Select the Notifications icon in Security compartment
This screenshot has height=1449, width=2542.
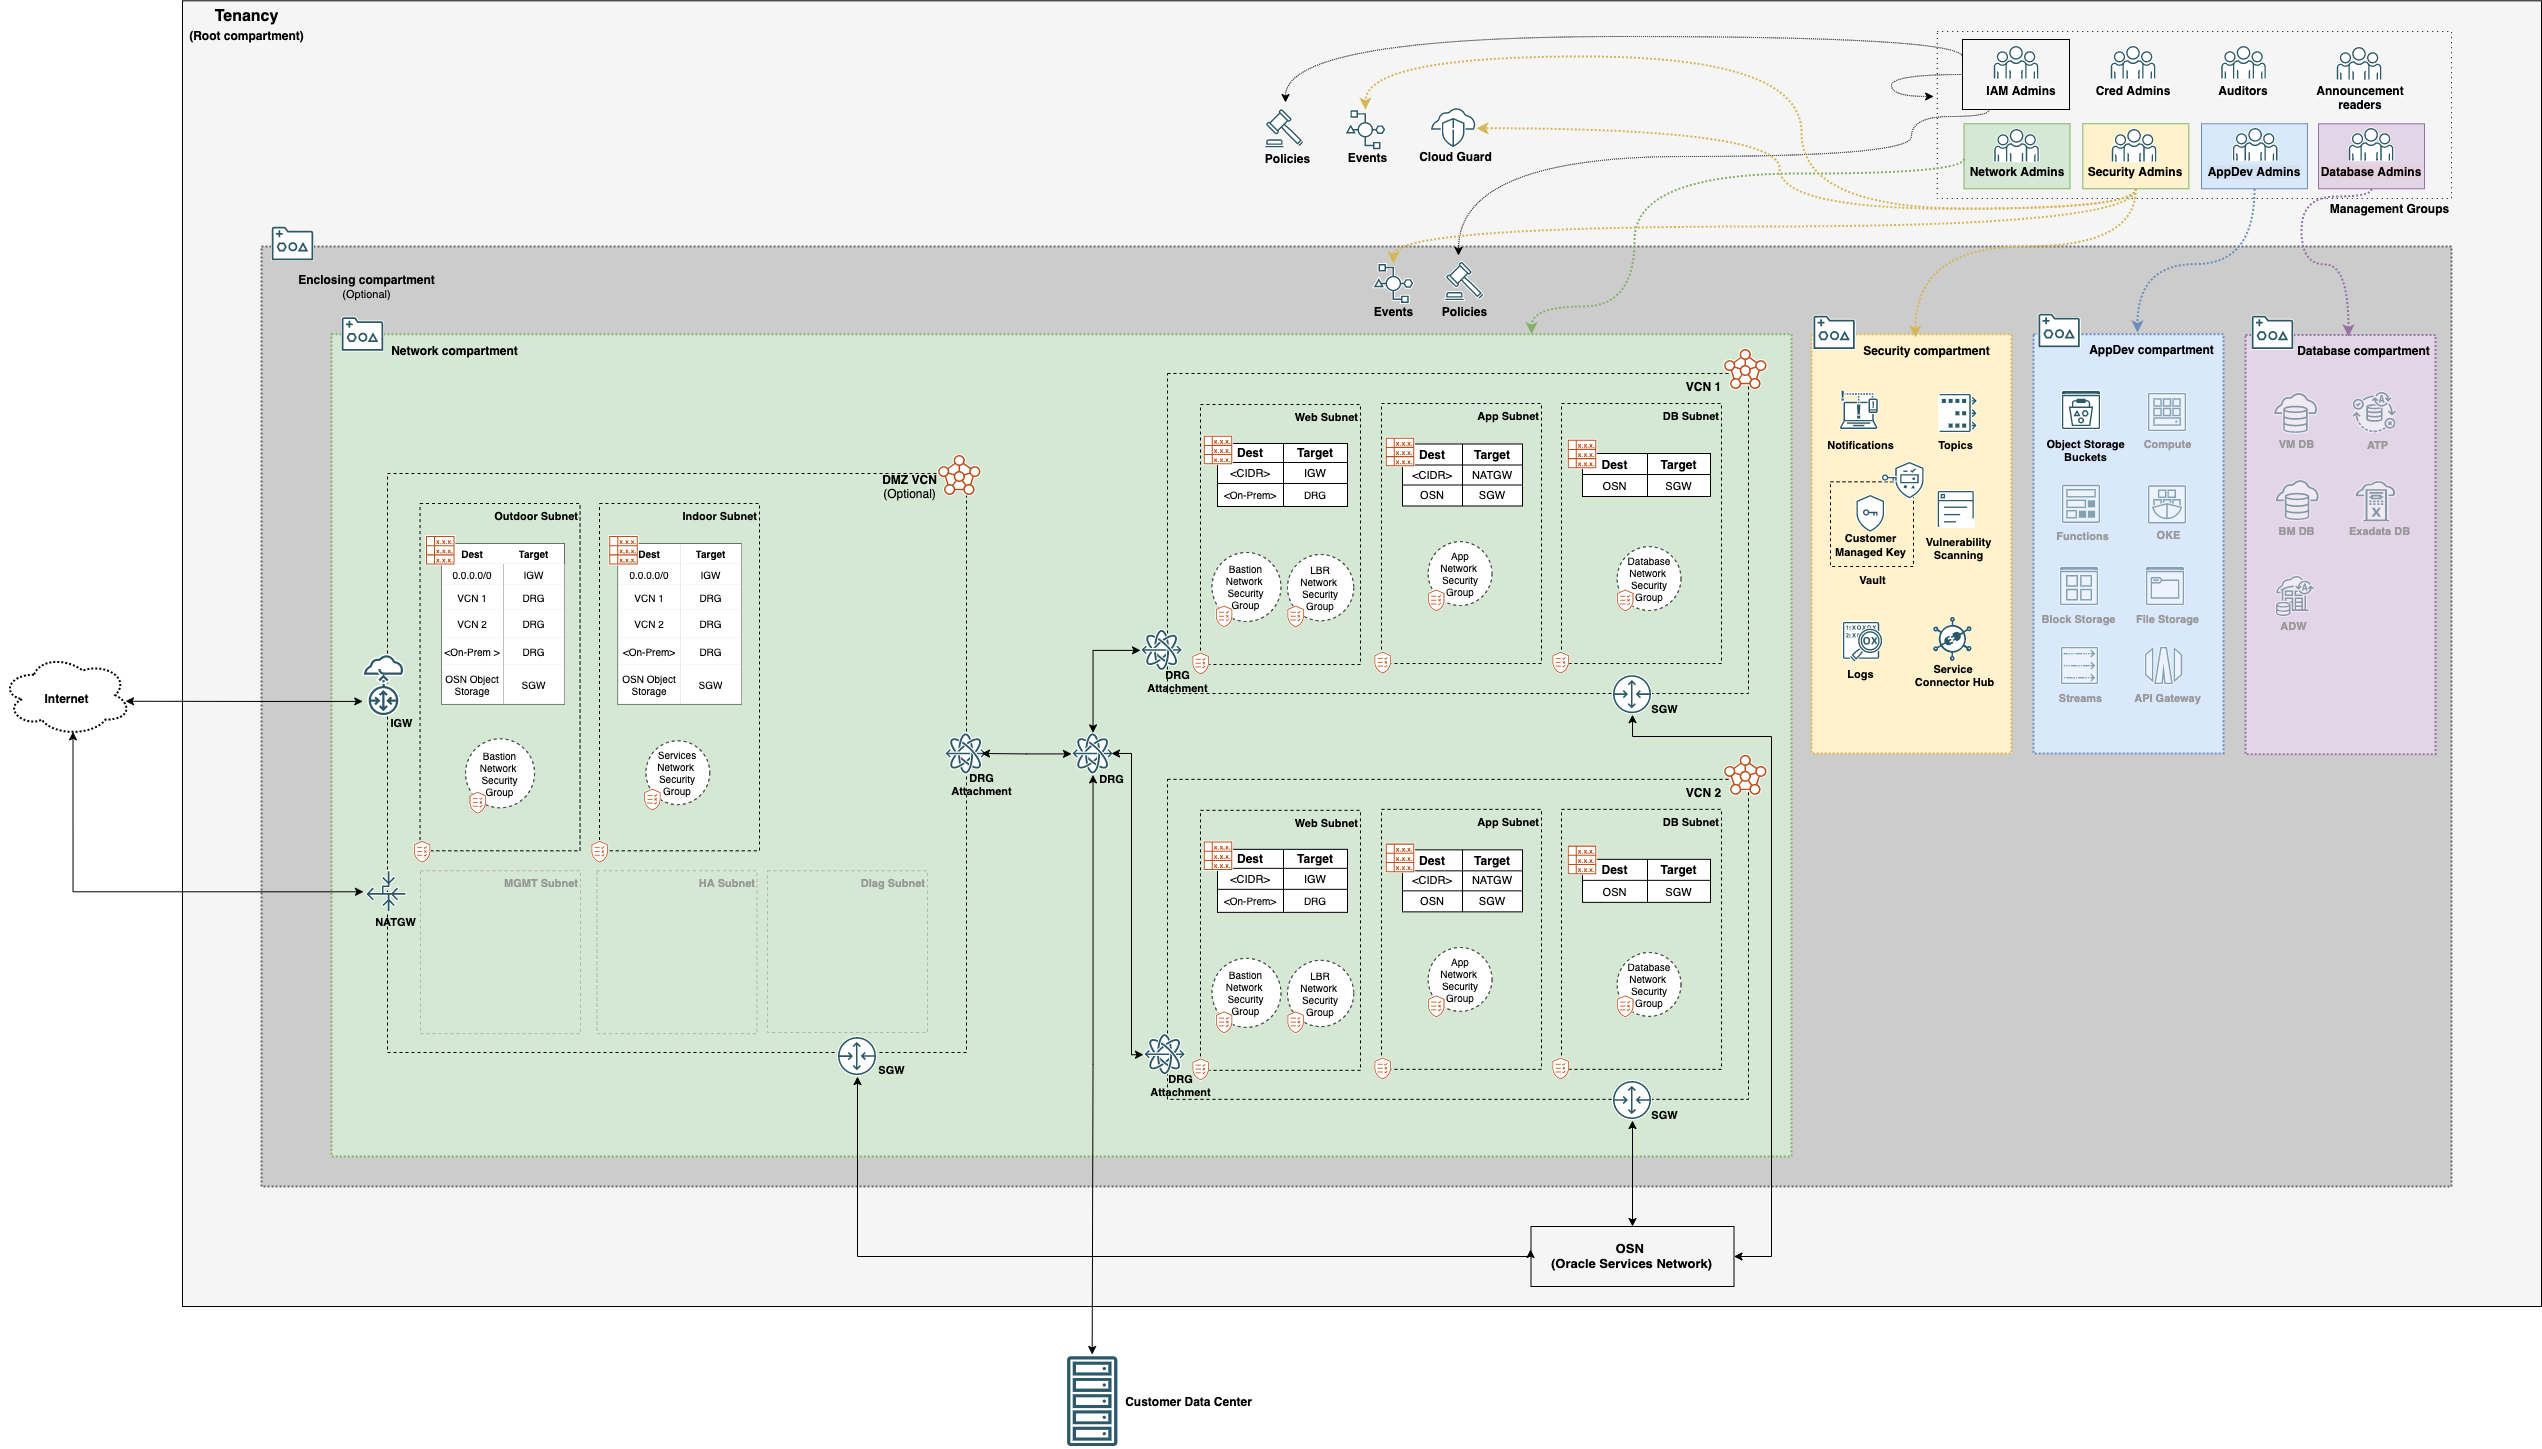point(1859,412)
